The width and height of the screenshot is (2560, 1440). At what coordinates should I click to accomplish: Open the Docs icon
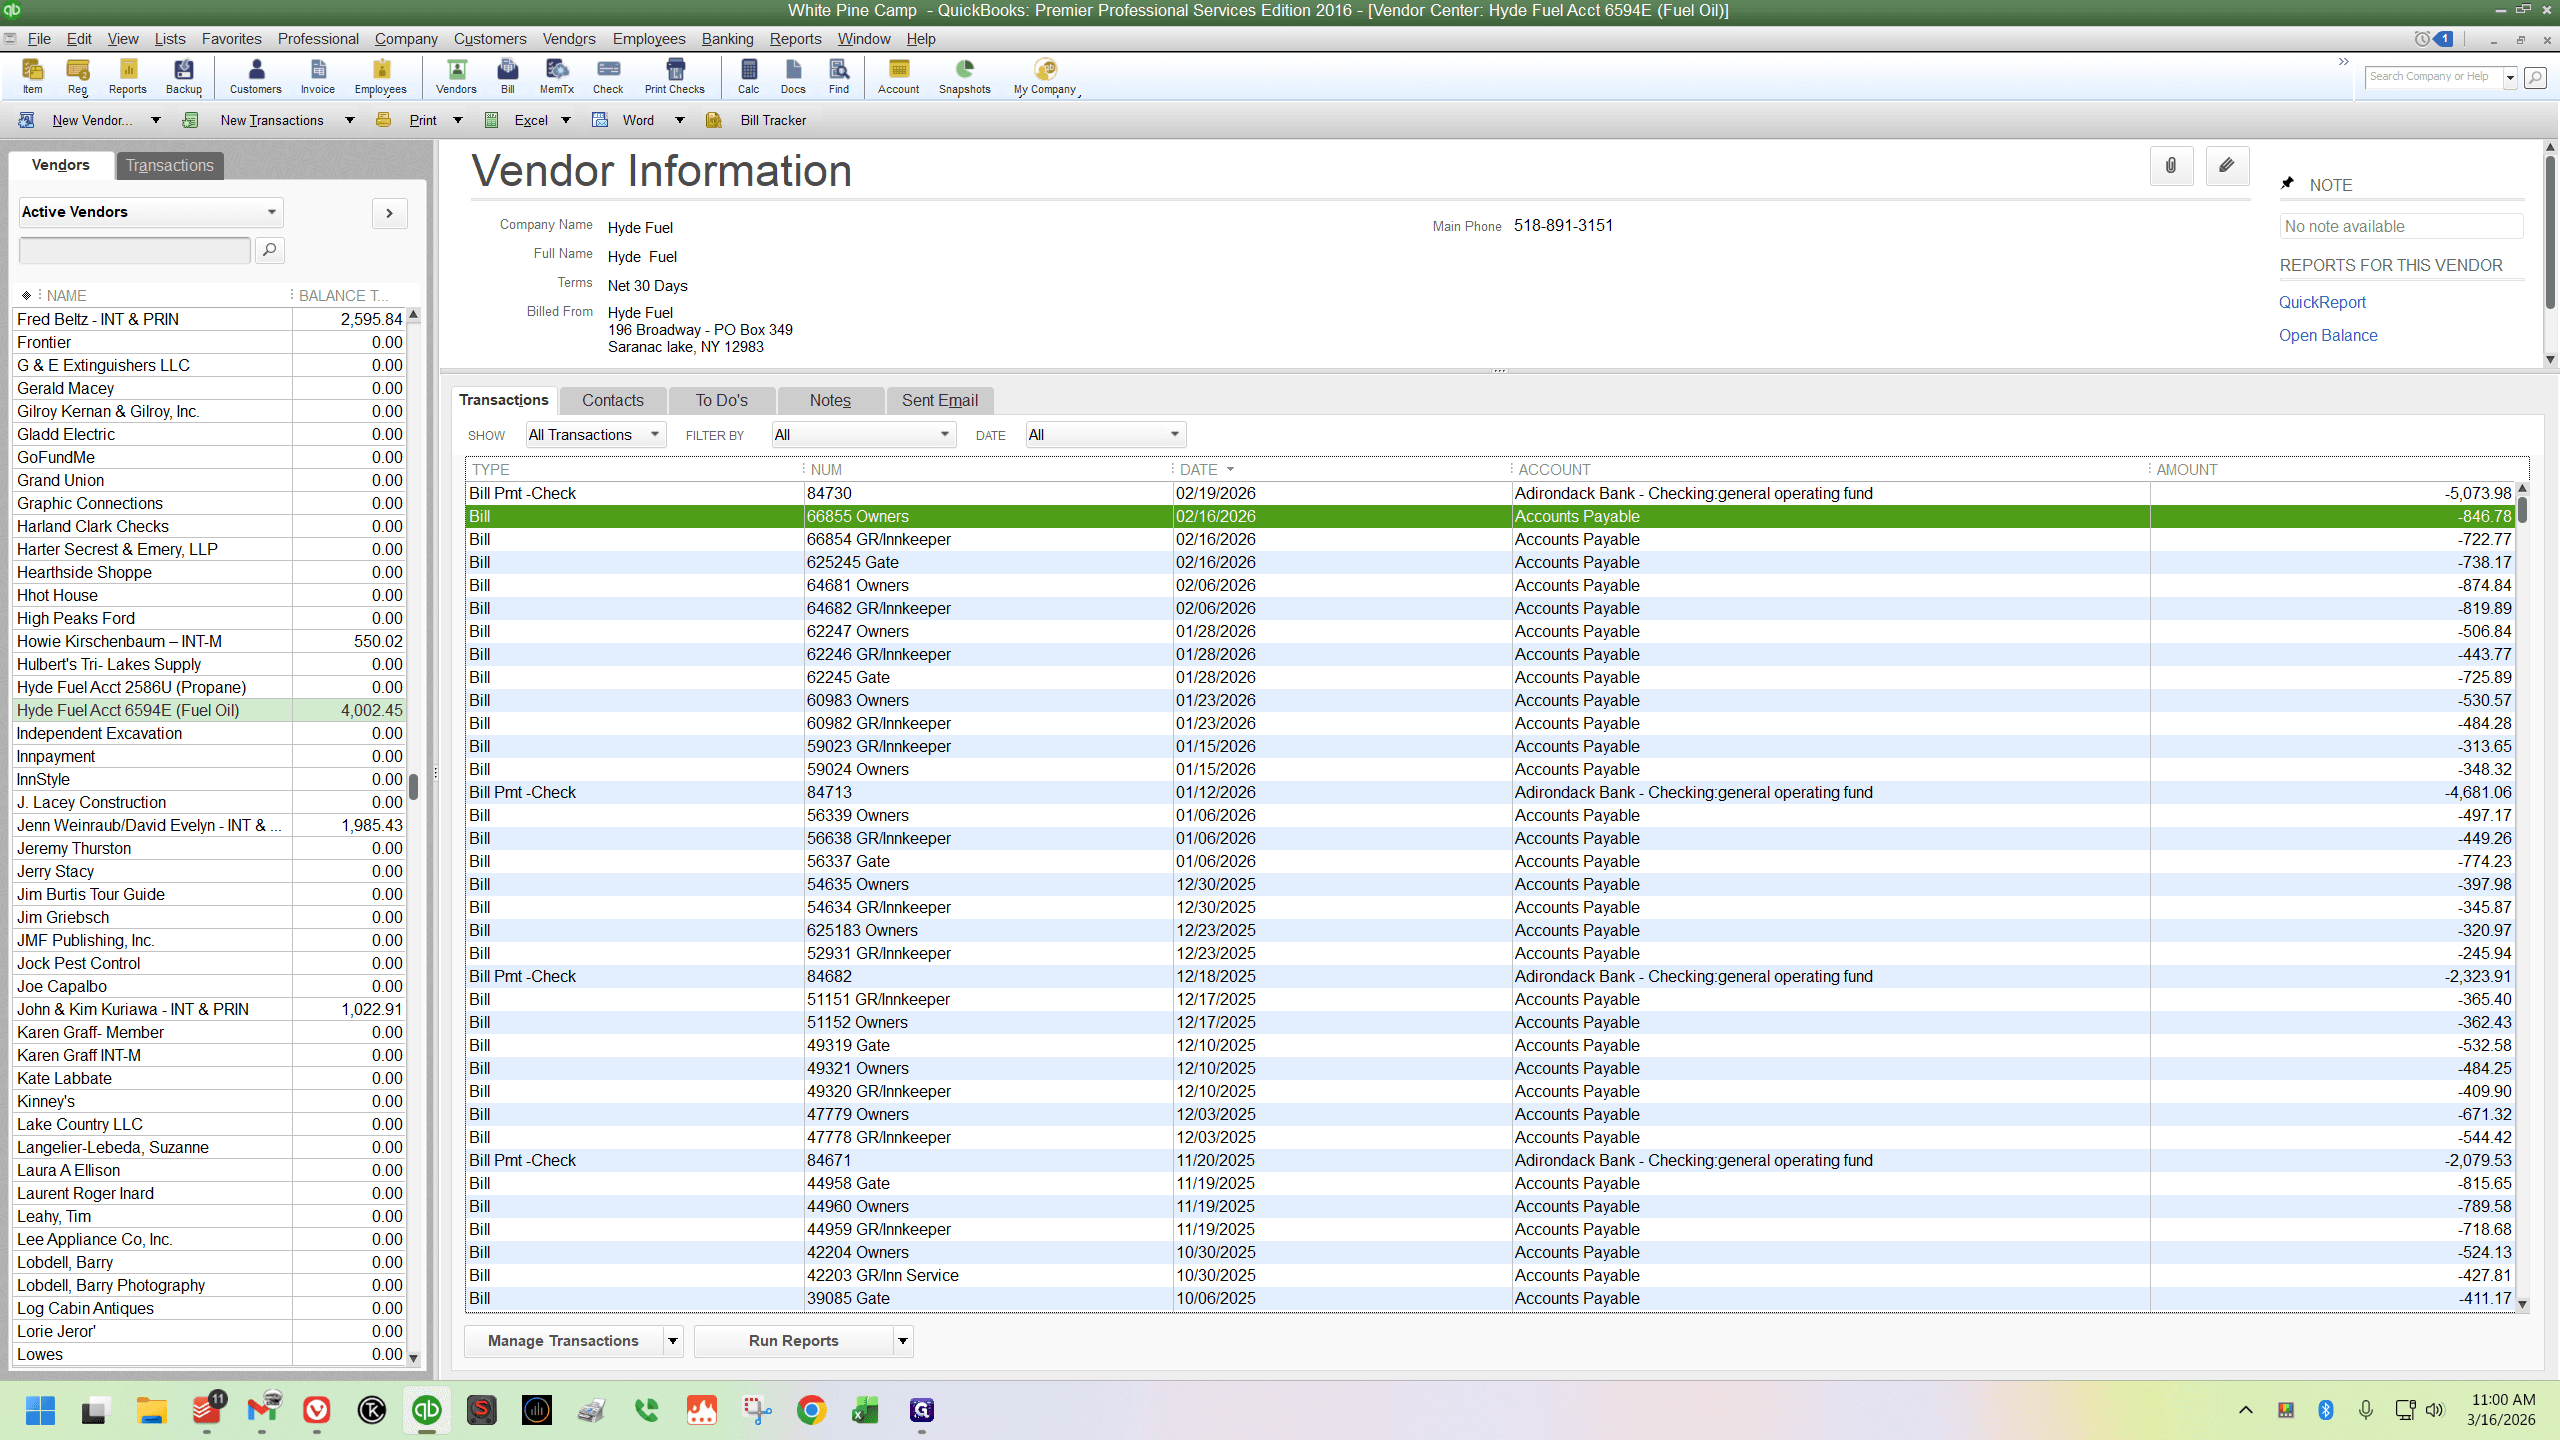pyautogui.click(x=793, y=76)
